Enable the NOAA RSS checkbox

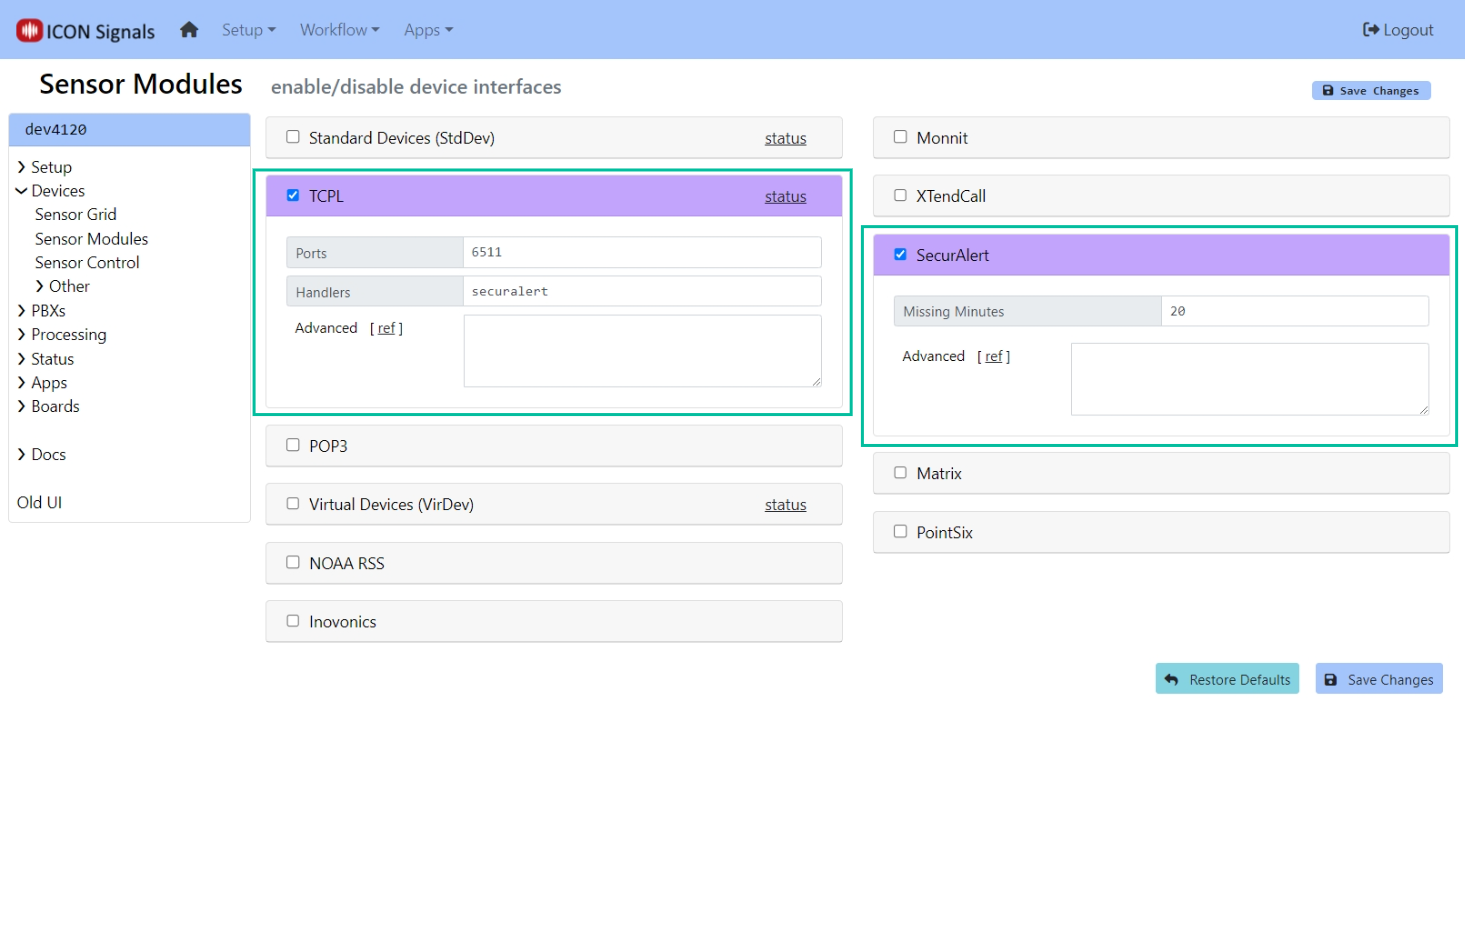293,563
